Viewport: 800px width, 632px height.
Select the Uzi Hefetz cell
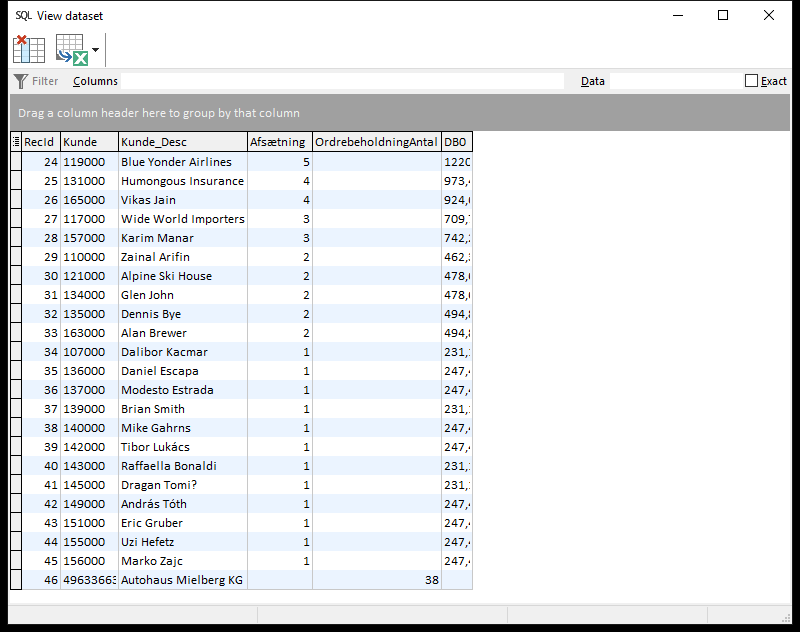[183, 542]
